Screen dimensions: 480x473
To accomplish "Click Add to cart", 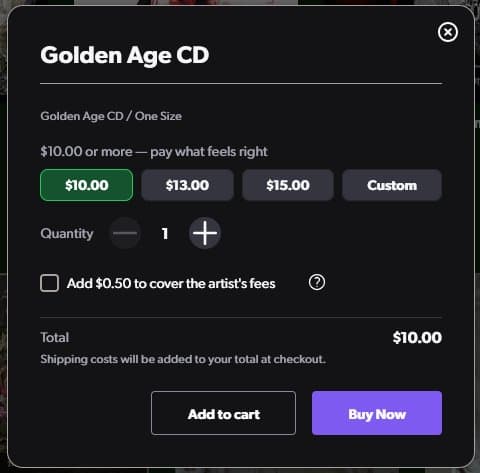I will [223, 413].
